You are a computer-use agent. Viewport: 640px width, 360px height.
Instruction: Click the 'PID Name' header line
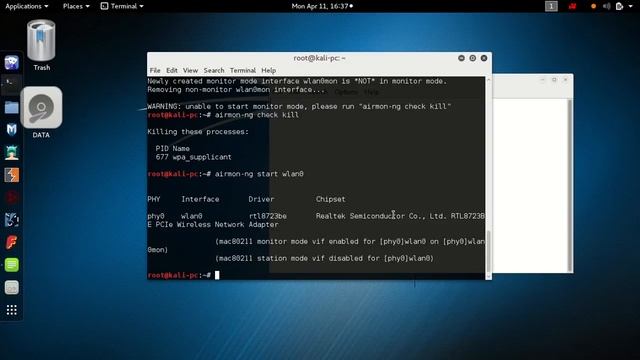[172, 149]
